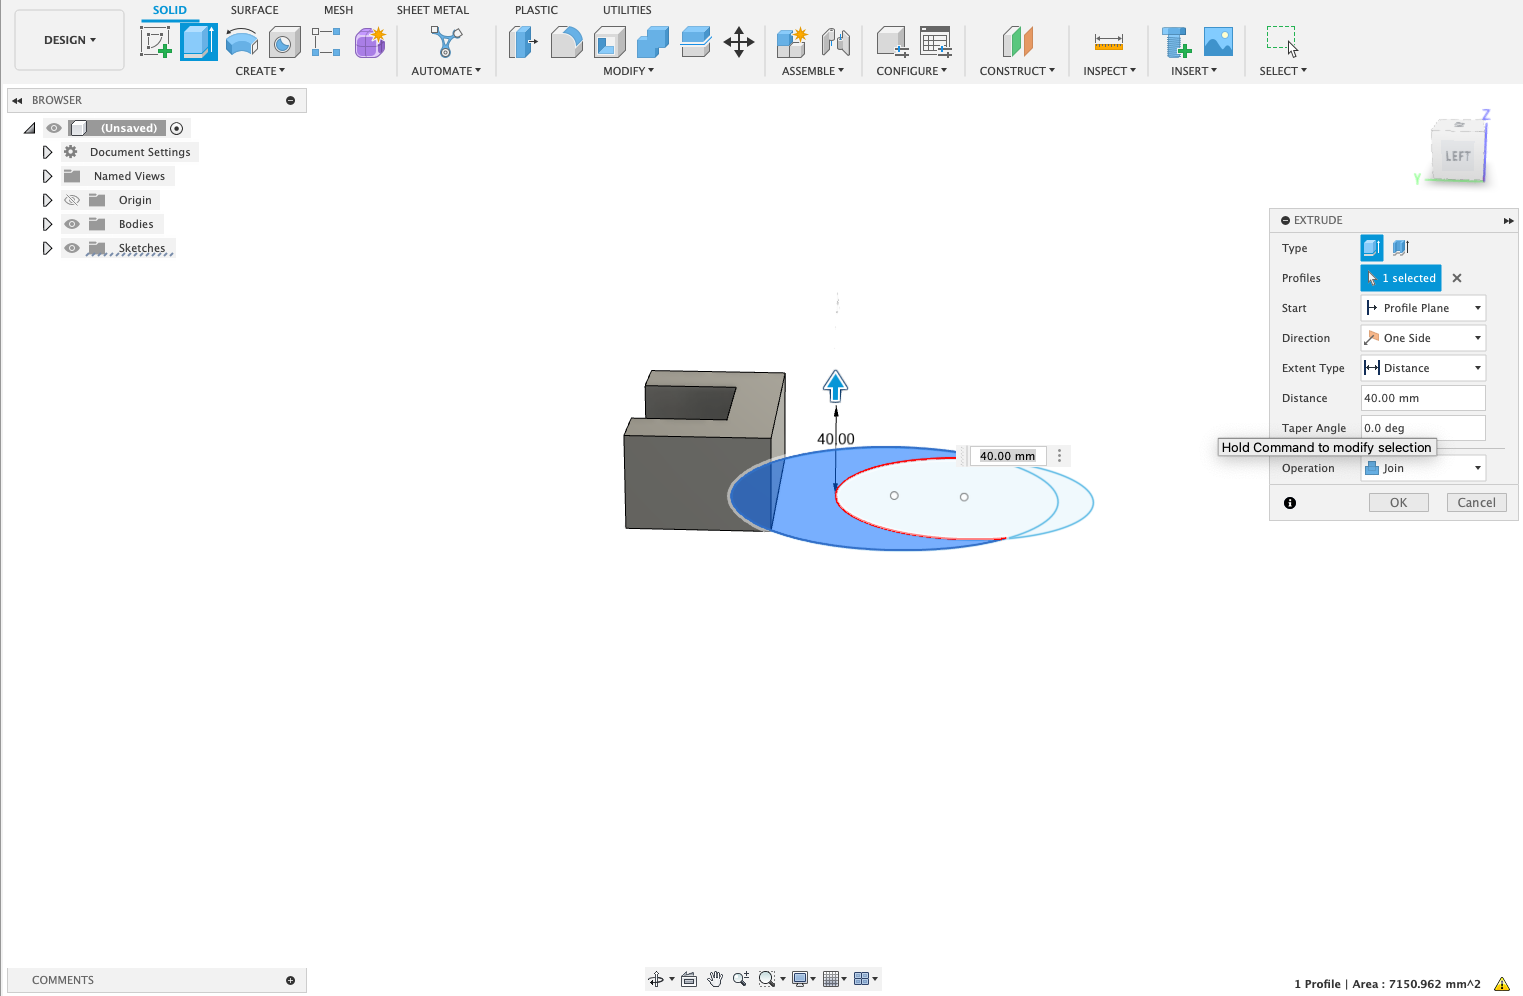
Task: Expand the Document Settings node
Action: click(x=47, y=152)
